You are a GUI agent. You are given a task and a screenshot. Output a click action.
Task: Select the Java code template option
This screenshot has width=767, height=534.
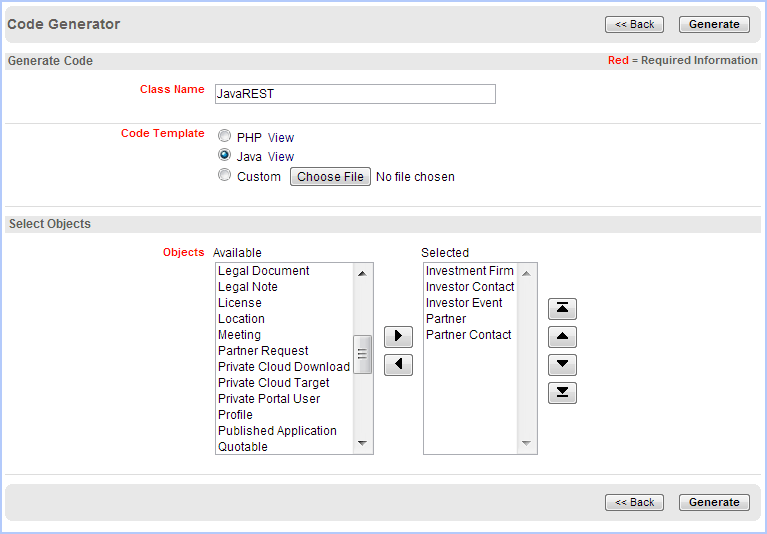pyautogui.click(x=224, y=156)
